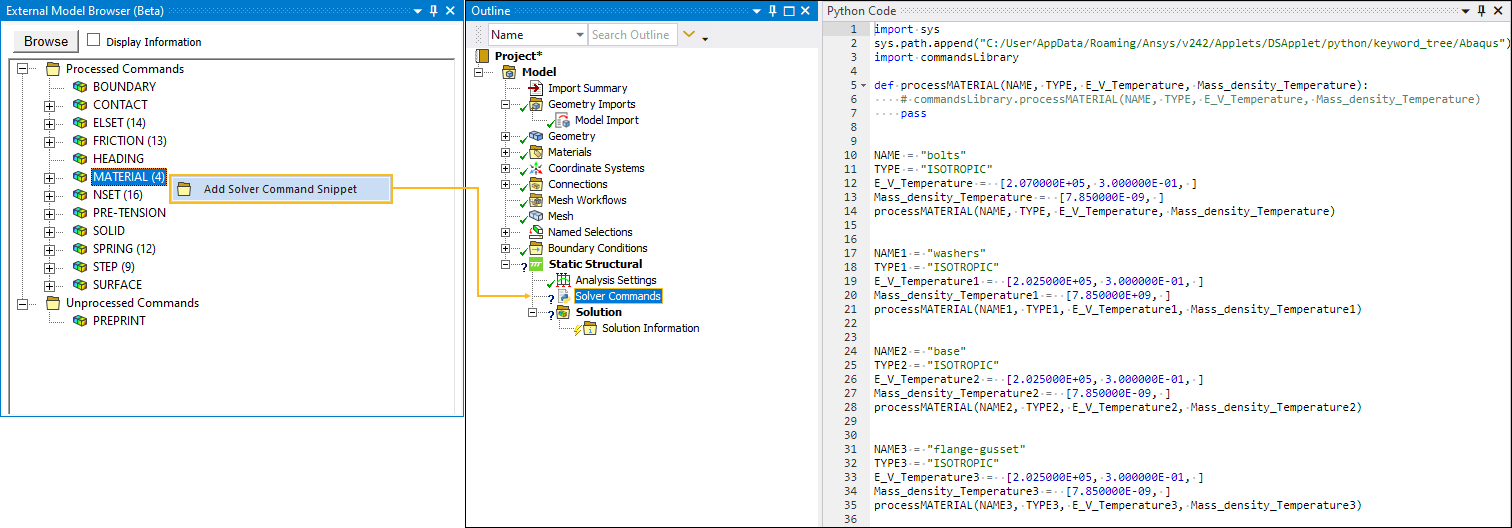Expand the FRICTION (13) node
This screenshot has width=1512, height=528.
coord(50,142)
